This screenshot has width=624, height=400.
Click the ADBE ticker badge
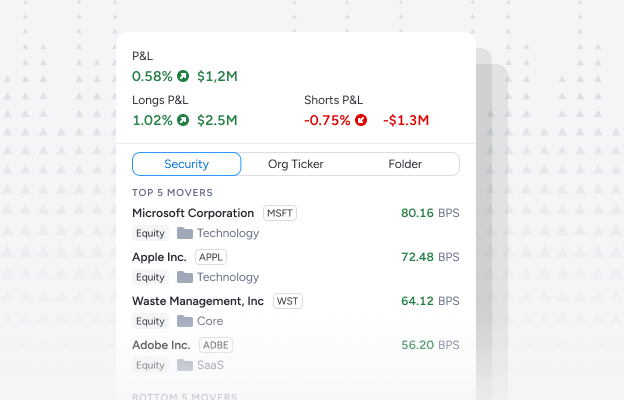click(216, 345)
